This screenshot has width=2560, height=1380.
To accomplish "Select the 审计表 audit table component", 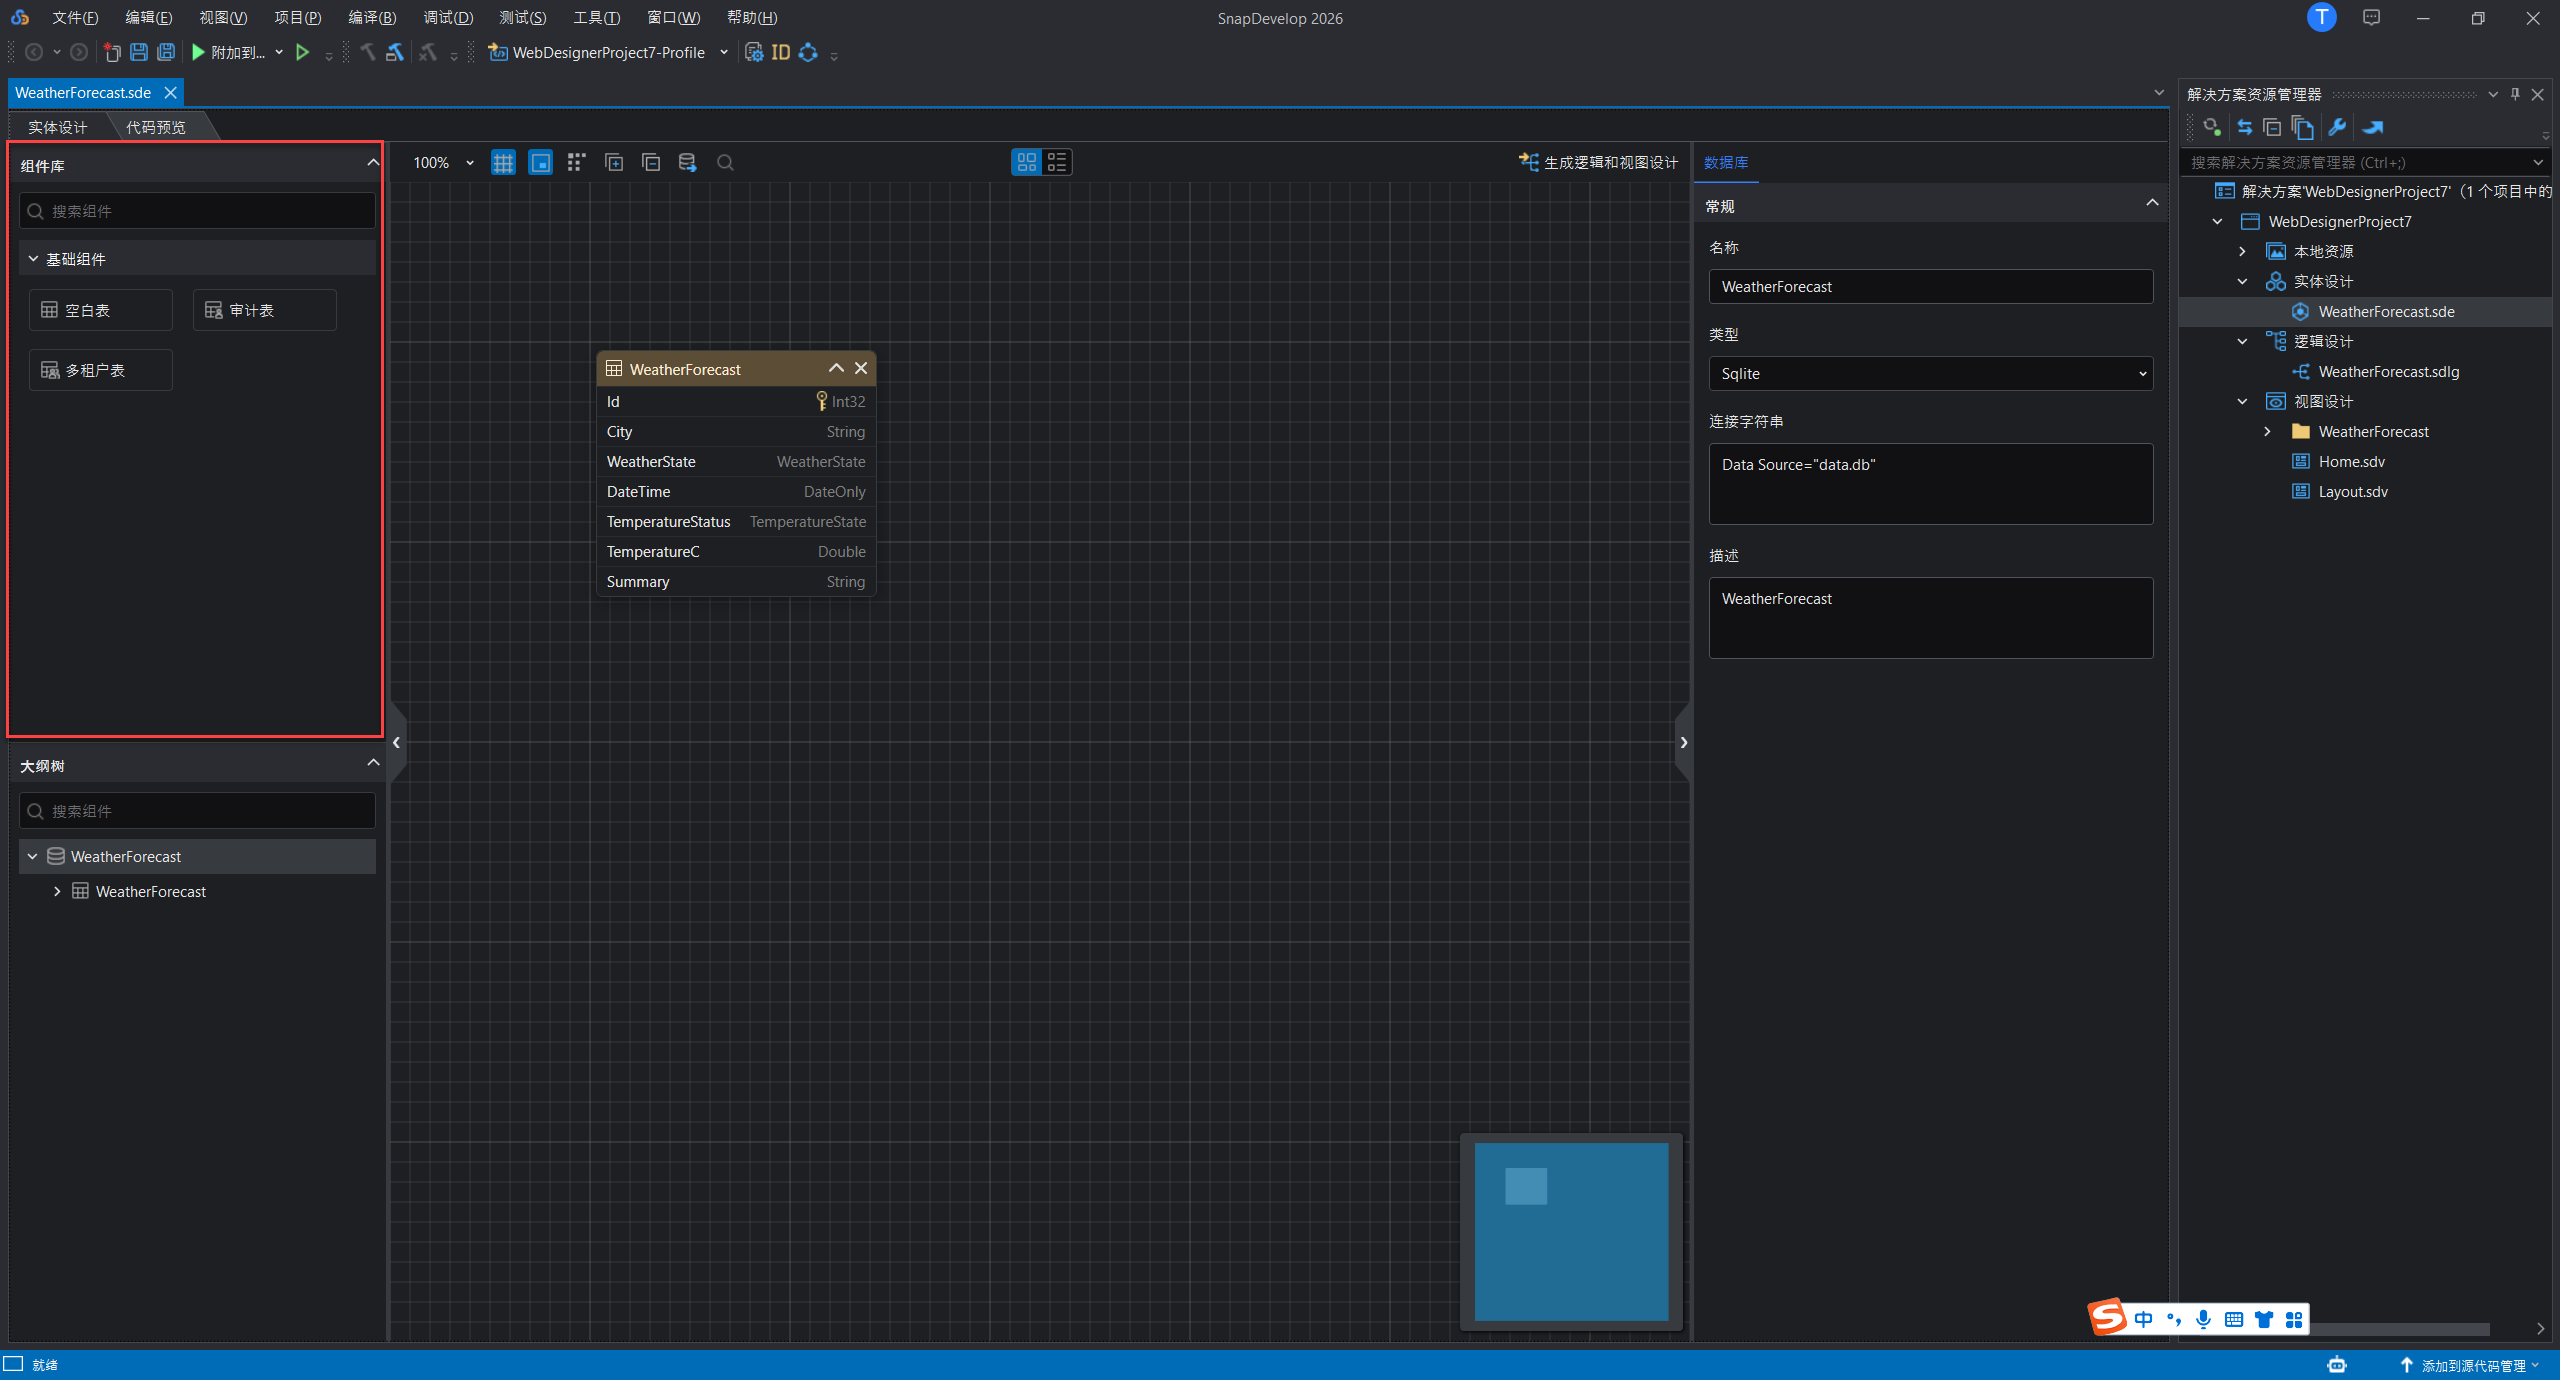I will pos(265,310).
